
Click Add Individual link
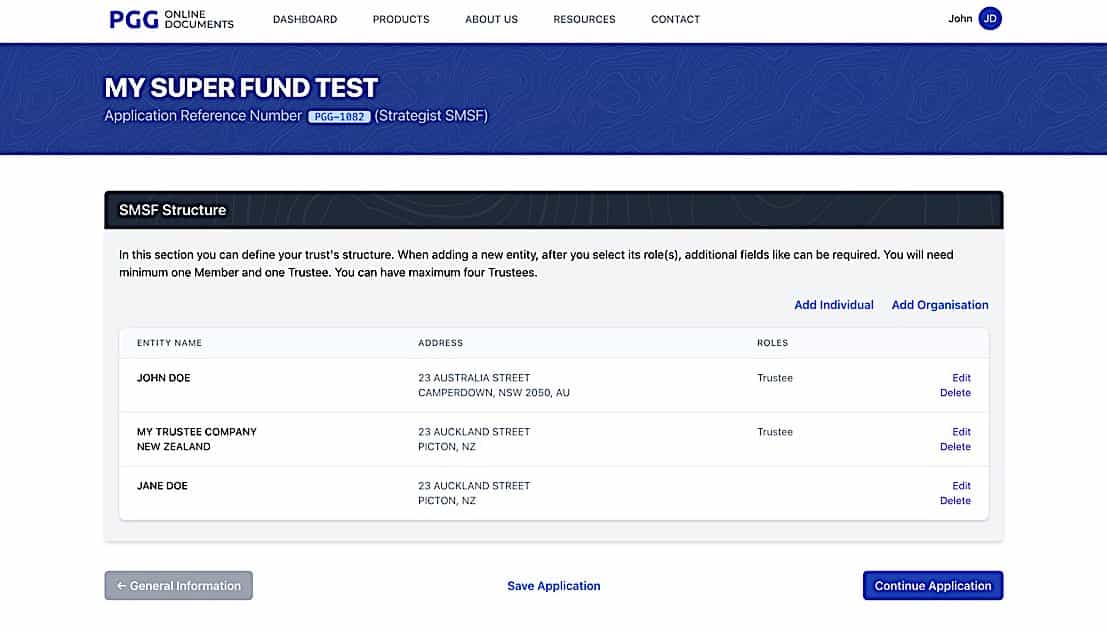pos(834,305)
